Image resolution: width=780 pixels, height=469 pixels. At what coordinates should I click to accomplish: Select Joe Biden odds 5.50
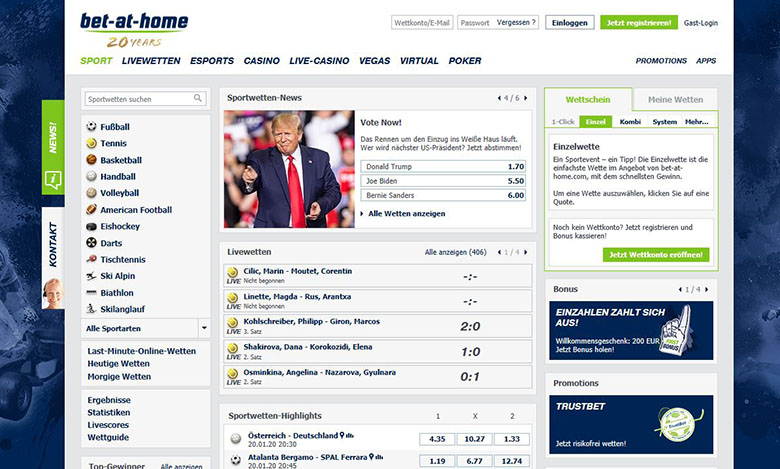pos(443,181)
